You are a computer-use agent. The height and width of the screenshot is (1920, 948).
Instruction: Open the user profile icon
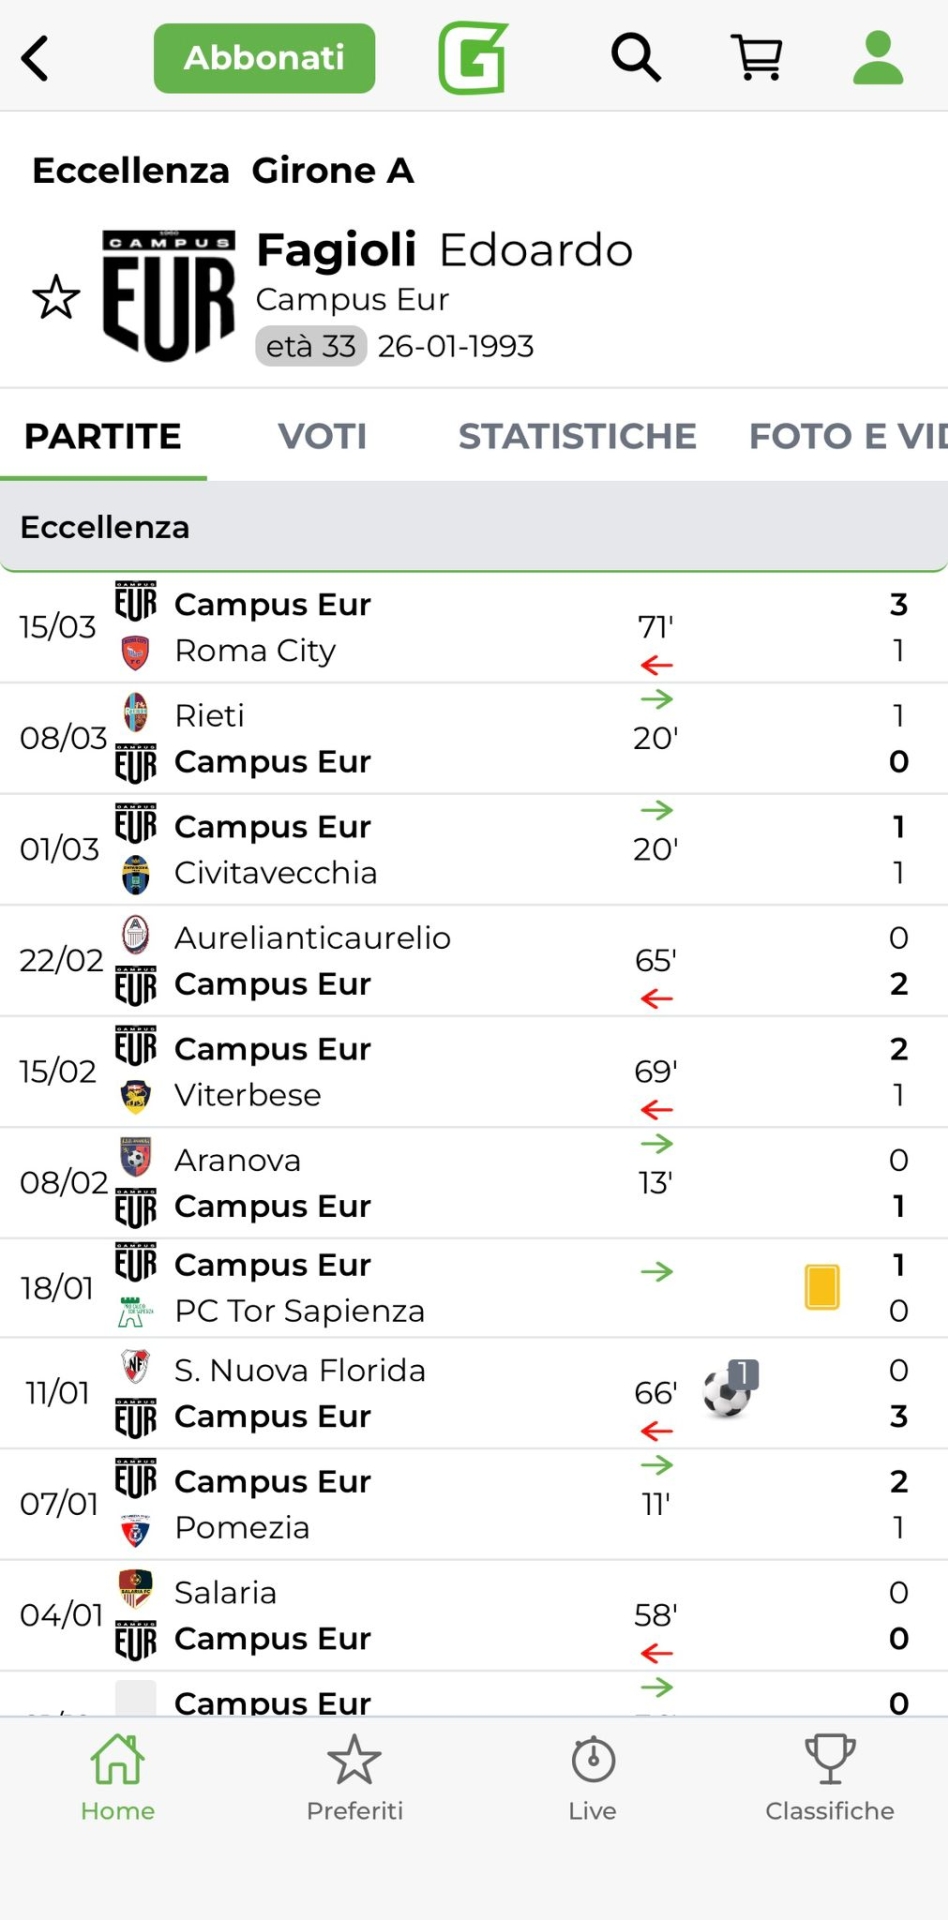click(877, 58)
